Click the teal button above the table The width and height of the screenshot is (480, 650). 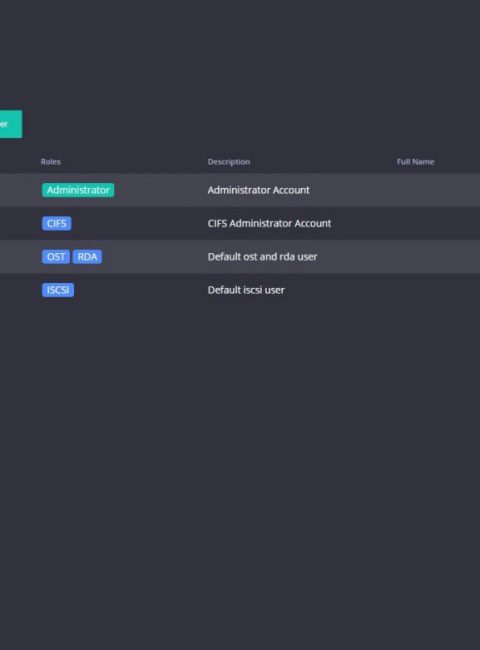tap(11, 124)
